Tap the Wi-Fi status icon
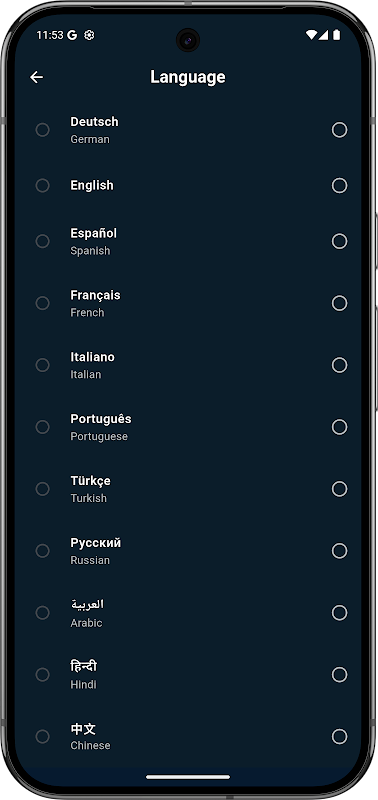 (x=311, y=35)
